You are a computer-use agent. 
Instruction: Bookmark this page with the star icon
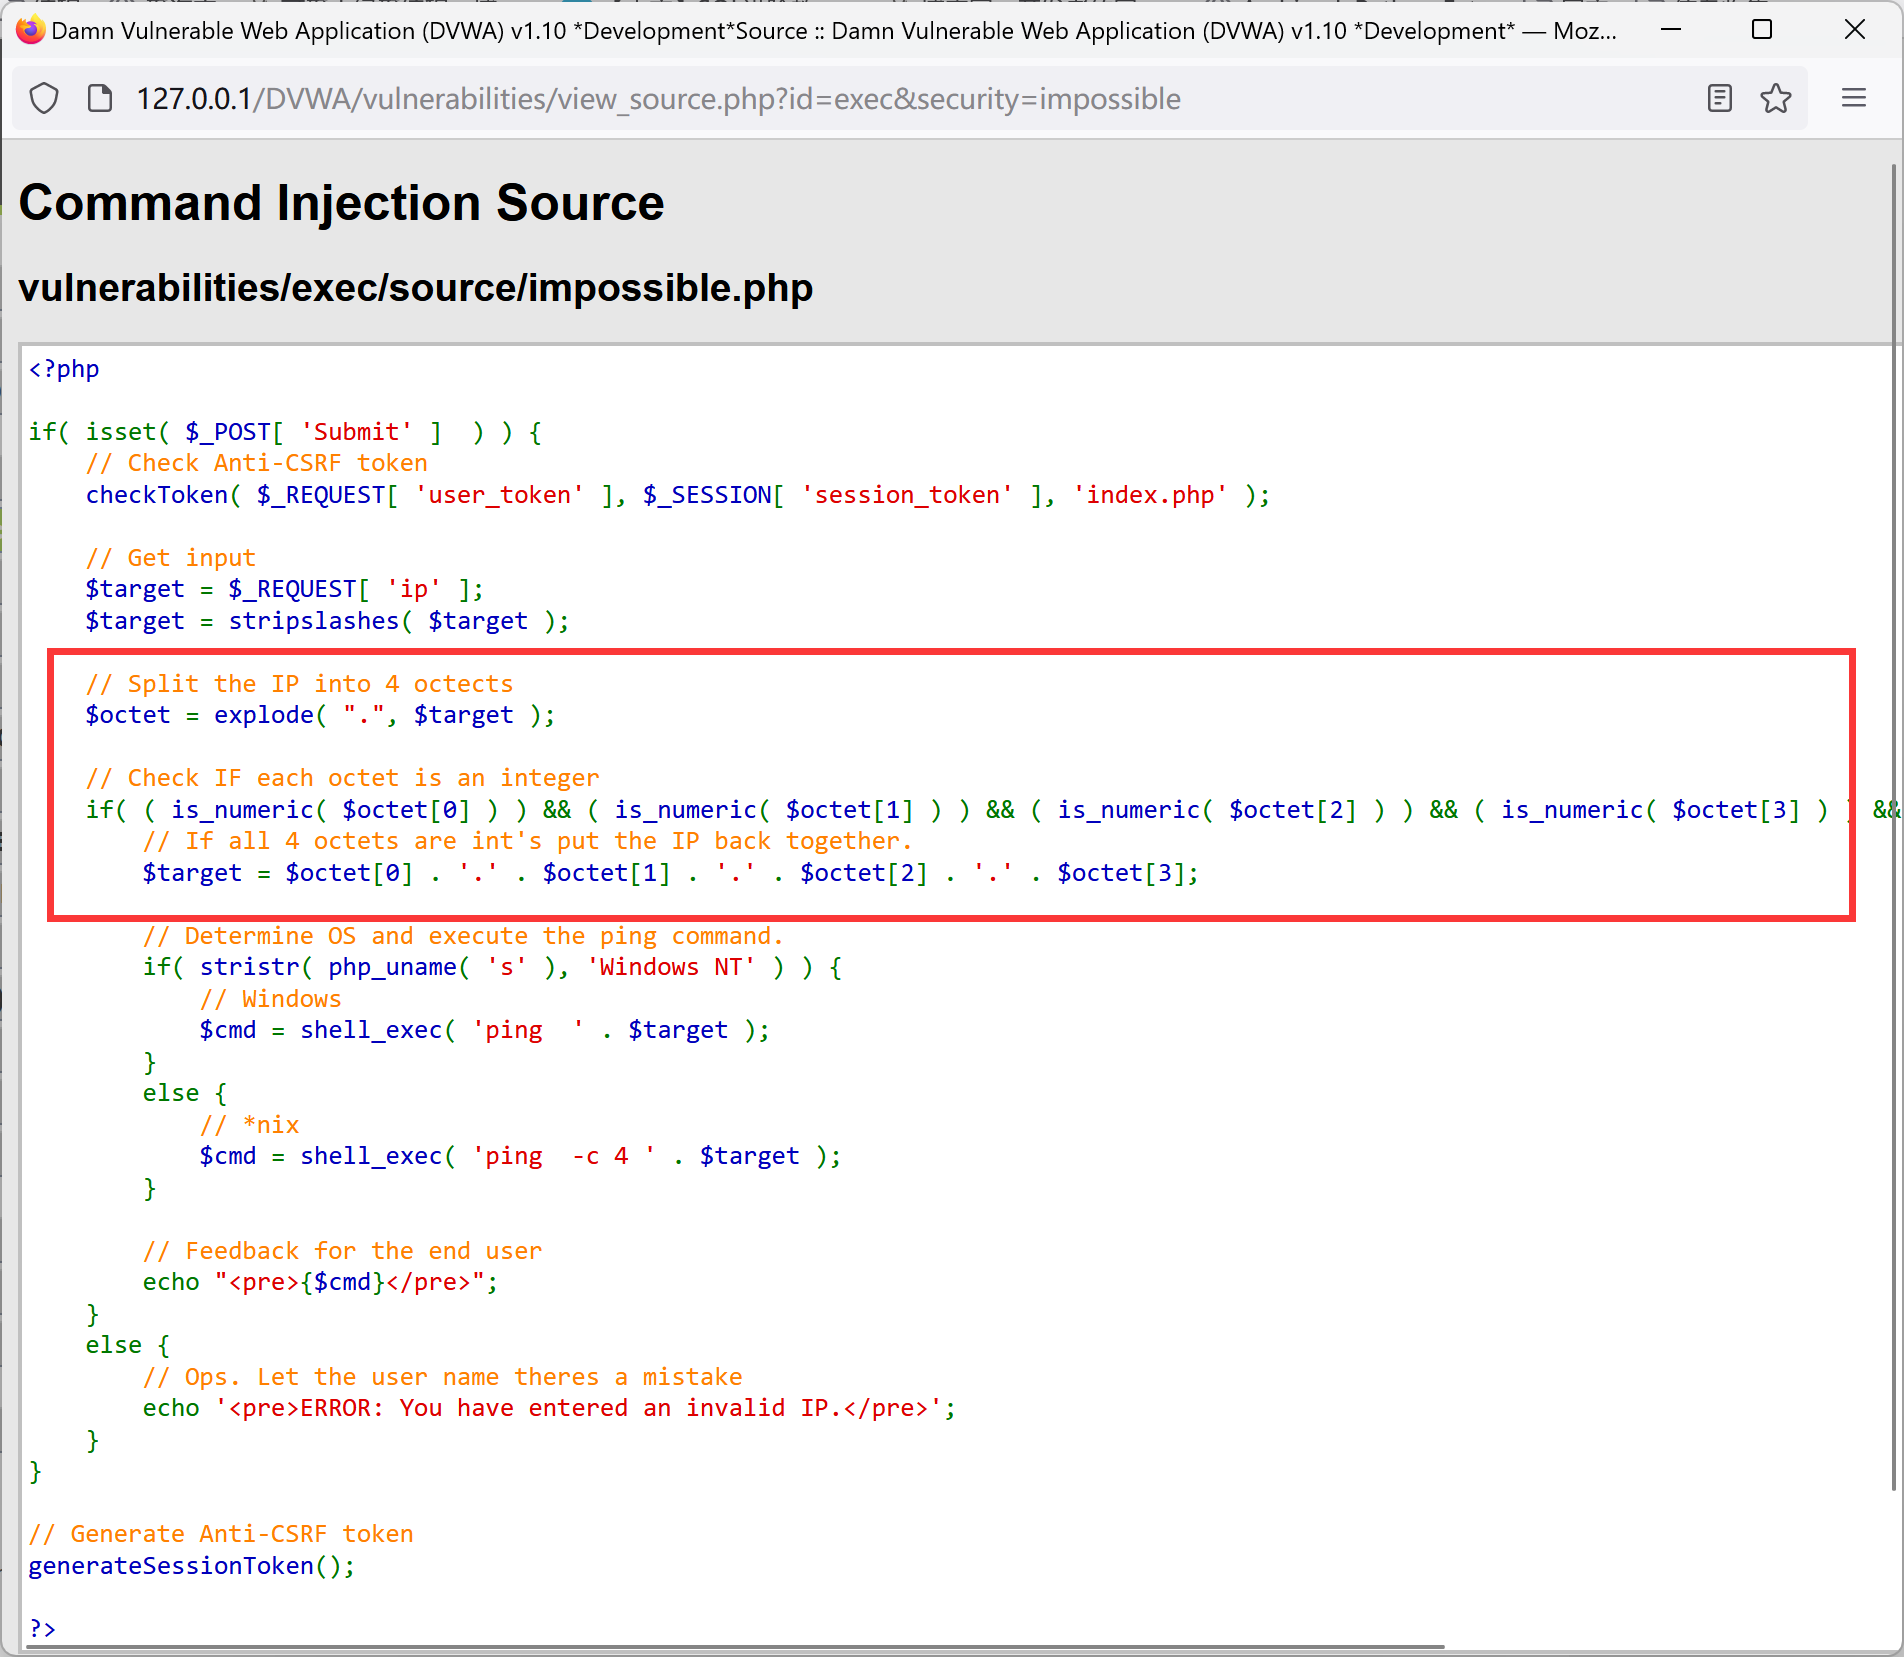(x=1776, y=98)
